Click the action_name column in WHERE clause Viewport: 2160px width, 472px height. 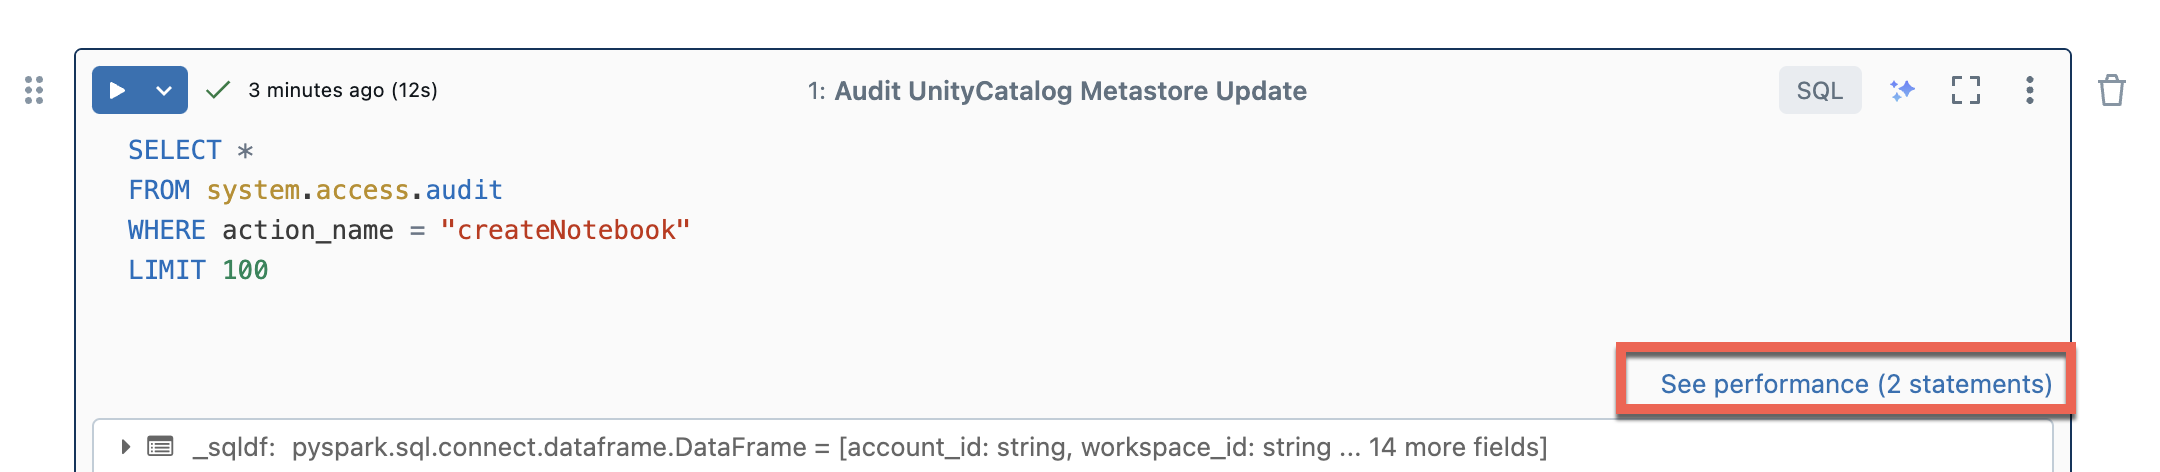click(x=307, y=230)
